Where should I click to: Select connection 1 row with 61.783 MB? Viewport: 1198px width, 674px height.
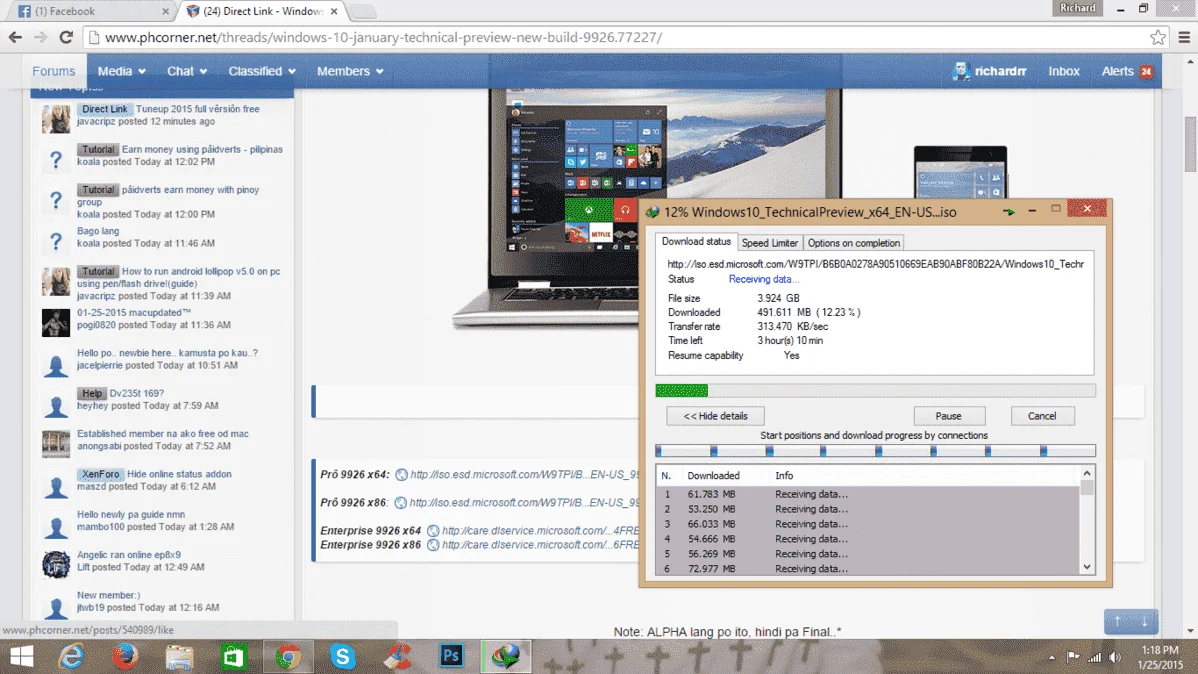tap(867, 494)
